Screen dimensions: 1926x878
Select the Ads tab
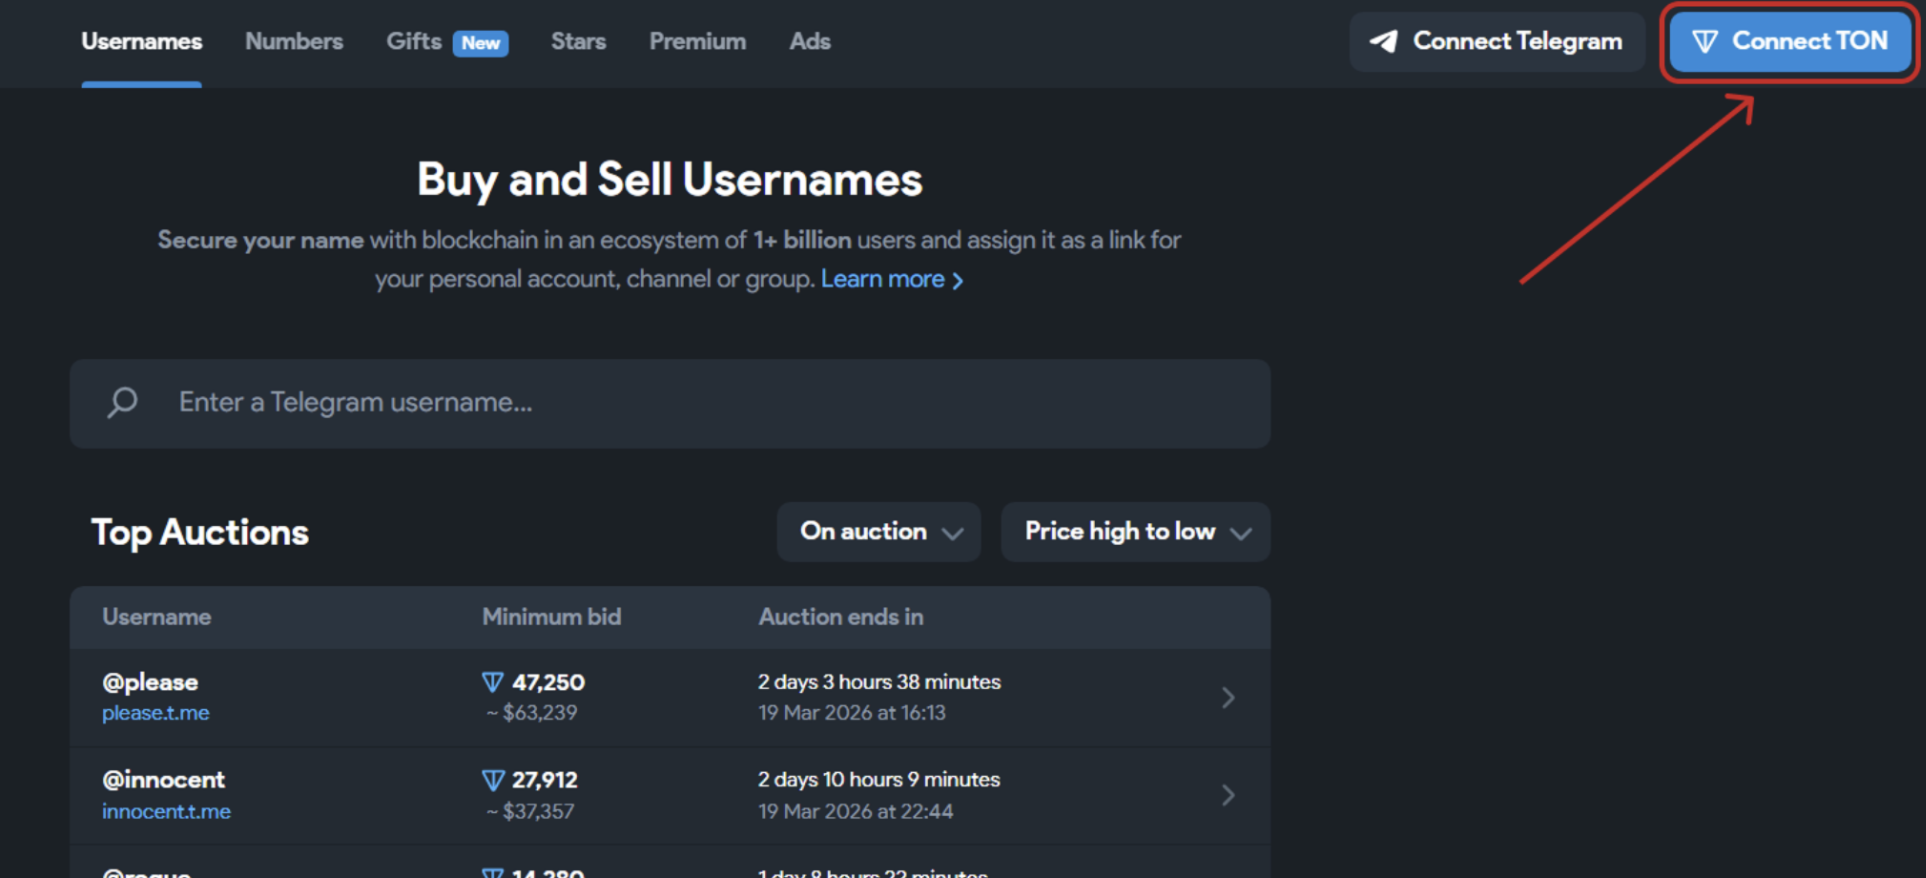[810, 41]
